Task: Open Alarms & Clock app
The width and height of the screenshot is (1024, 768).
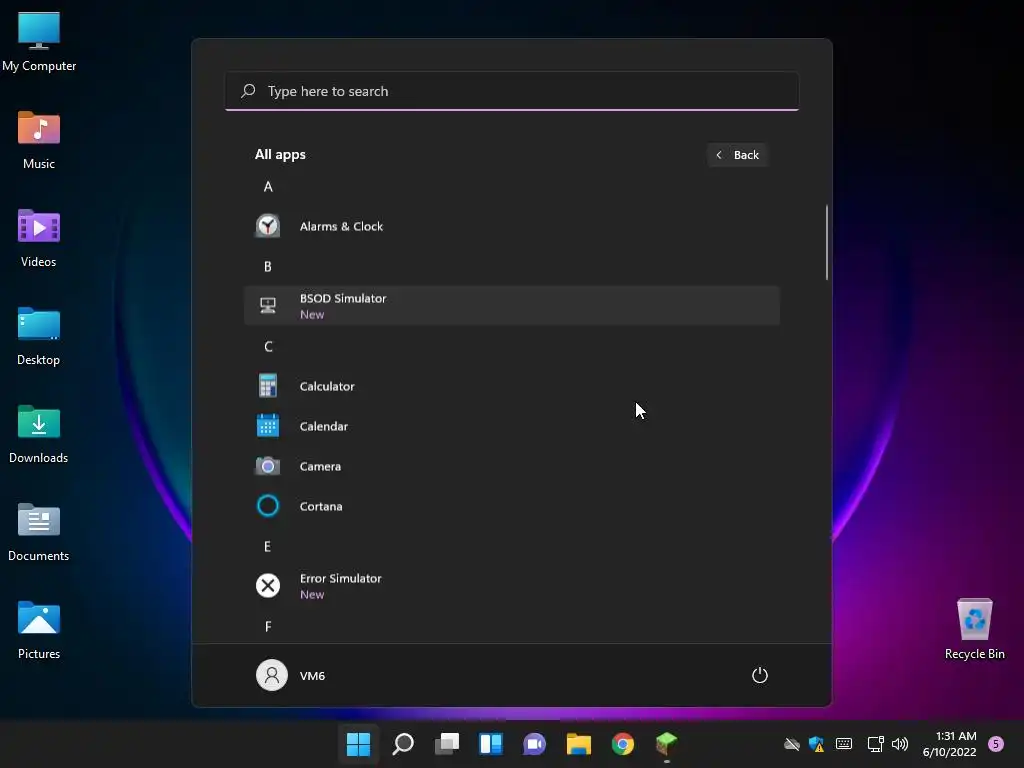Action: (511, 226)
